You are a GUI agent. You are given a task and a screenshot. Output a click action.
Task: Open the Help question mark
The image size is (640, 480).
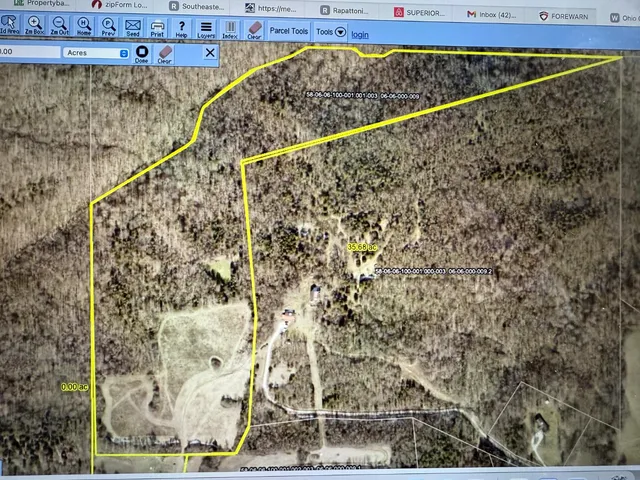point(182,29)
